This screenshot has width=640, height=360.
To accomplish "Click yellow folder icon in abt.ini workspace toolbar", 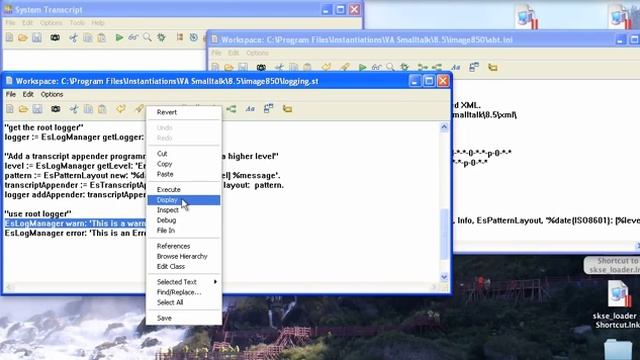I will point(493,67).
